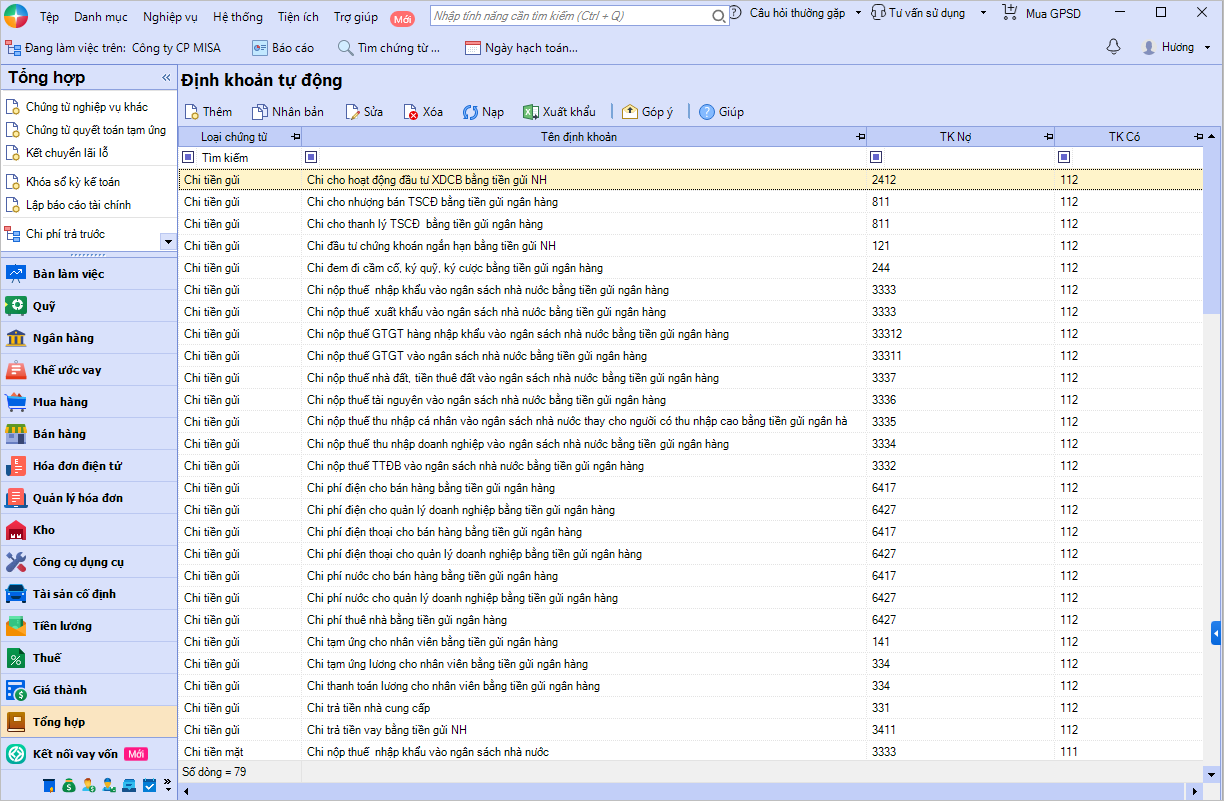The width and height of the screenshot is (1224, 801).
Task: Open the Giúp help icon
Action: 707,112
